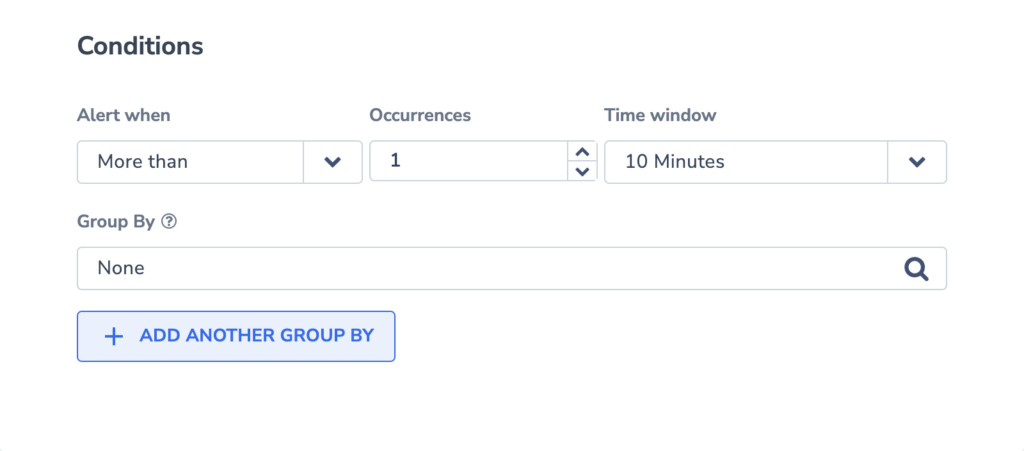Open the 'More than' condition dropdown

click(219, 162)
